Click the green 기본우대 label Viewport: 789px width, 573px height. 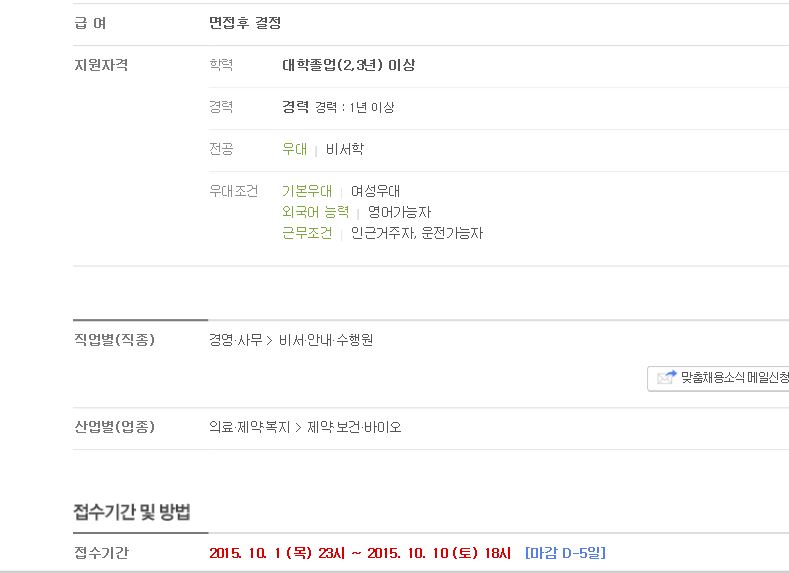[x=307, y=191]
